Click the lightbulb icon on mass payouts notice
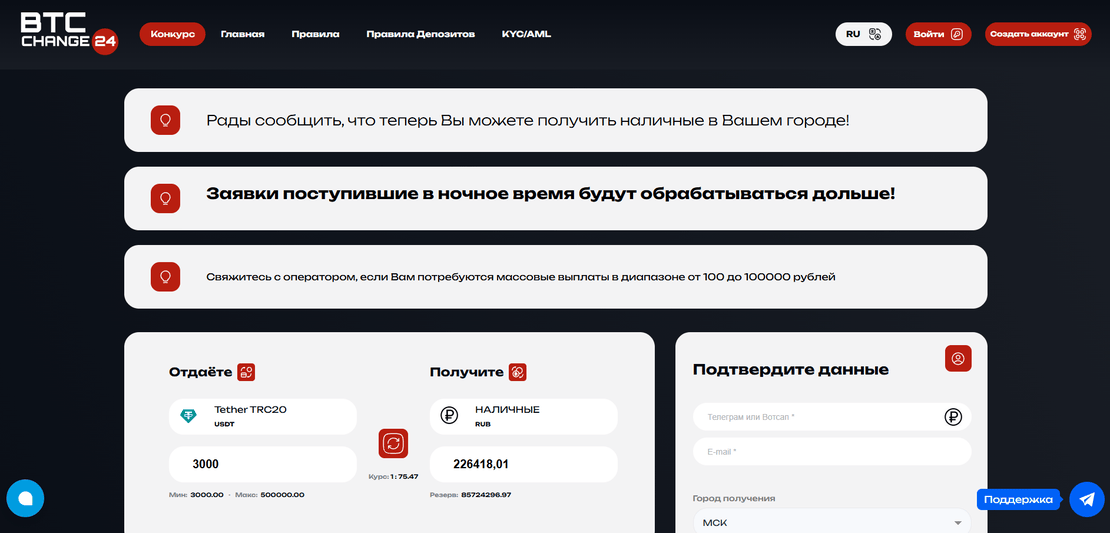Screen dimensions: 1110x533 [165, 277]
